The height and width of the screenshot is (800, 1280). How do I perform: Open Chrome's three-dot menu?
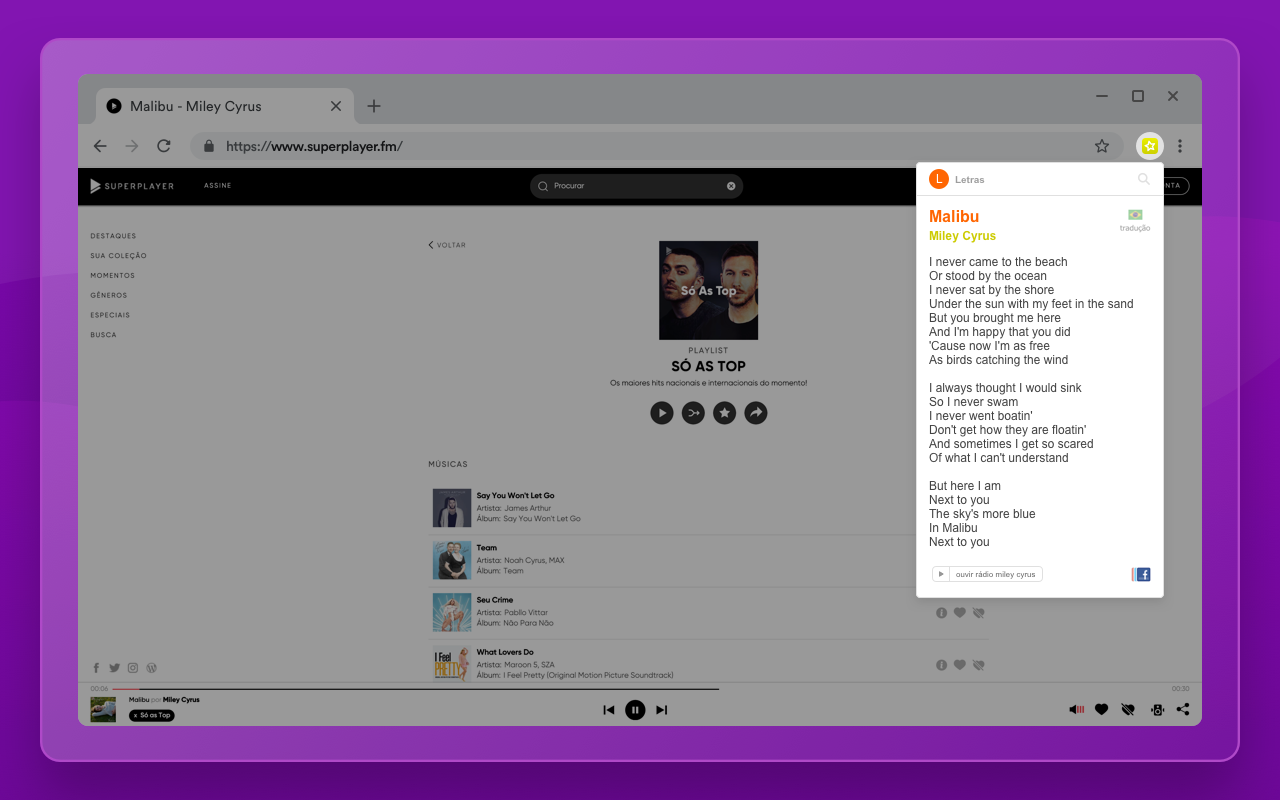tap(1180, 146)
